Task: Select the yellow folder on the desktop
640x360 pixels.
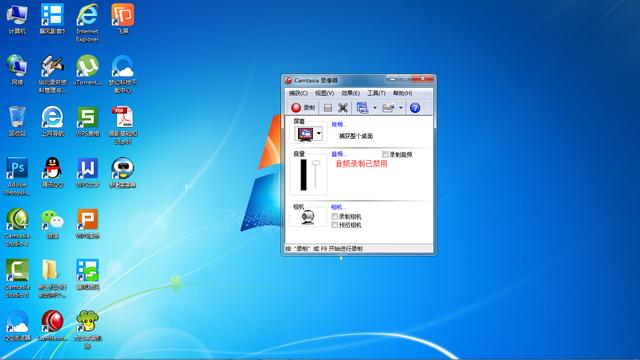Action: coord(52,278)
